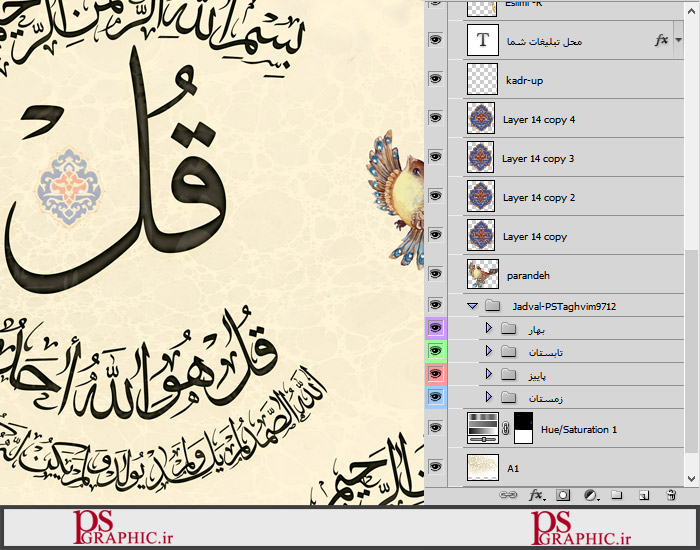Hide the red-labeled پاییز group

coord(435,374)
